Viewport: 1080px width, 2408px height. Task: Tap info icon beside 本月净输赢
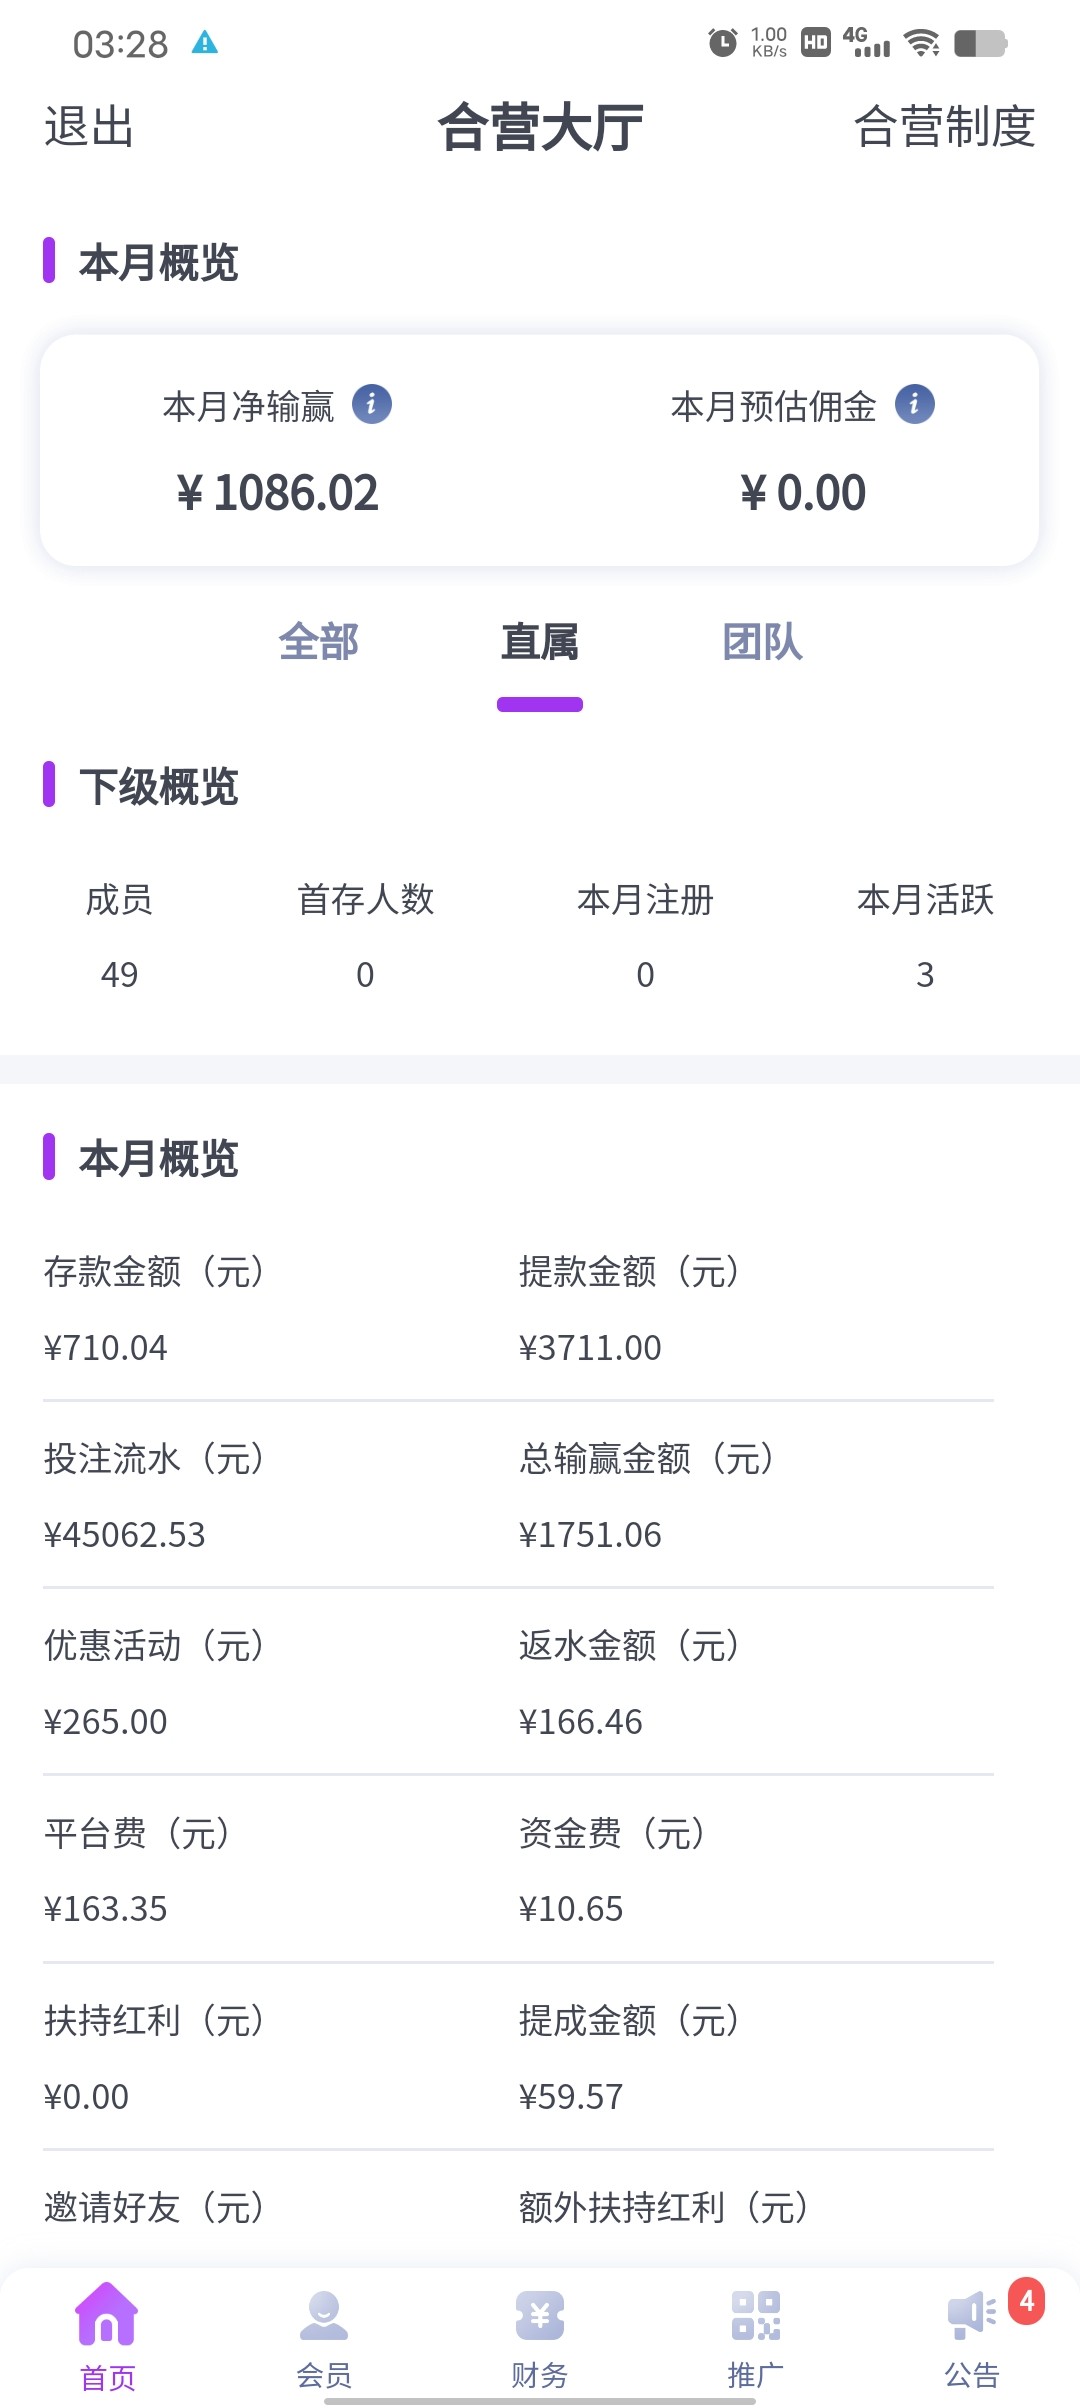click(372, 405)
